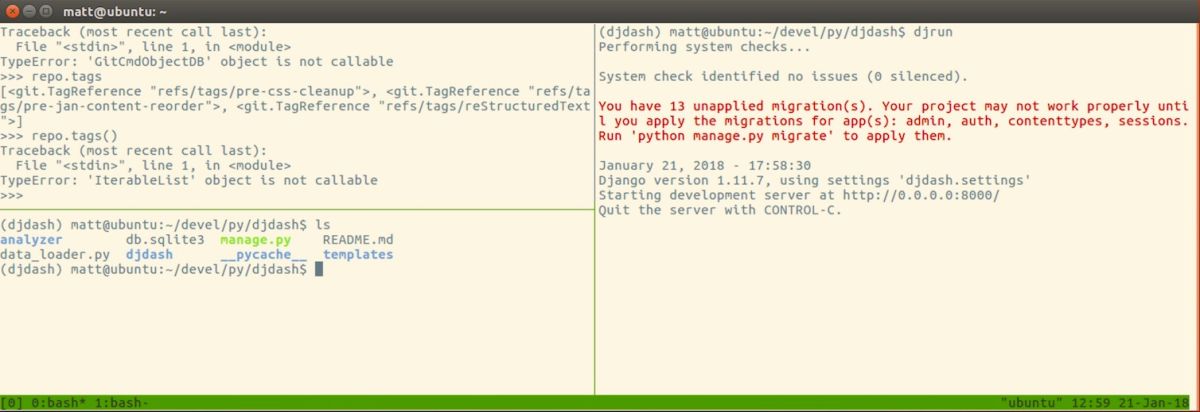Click the '>>> repo.tags()' input line

tap(59, 136)
